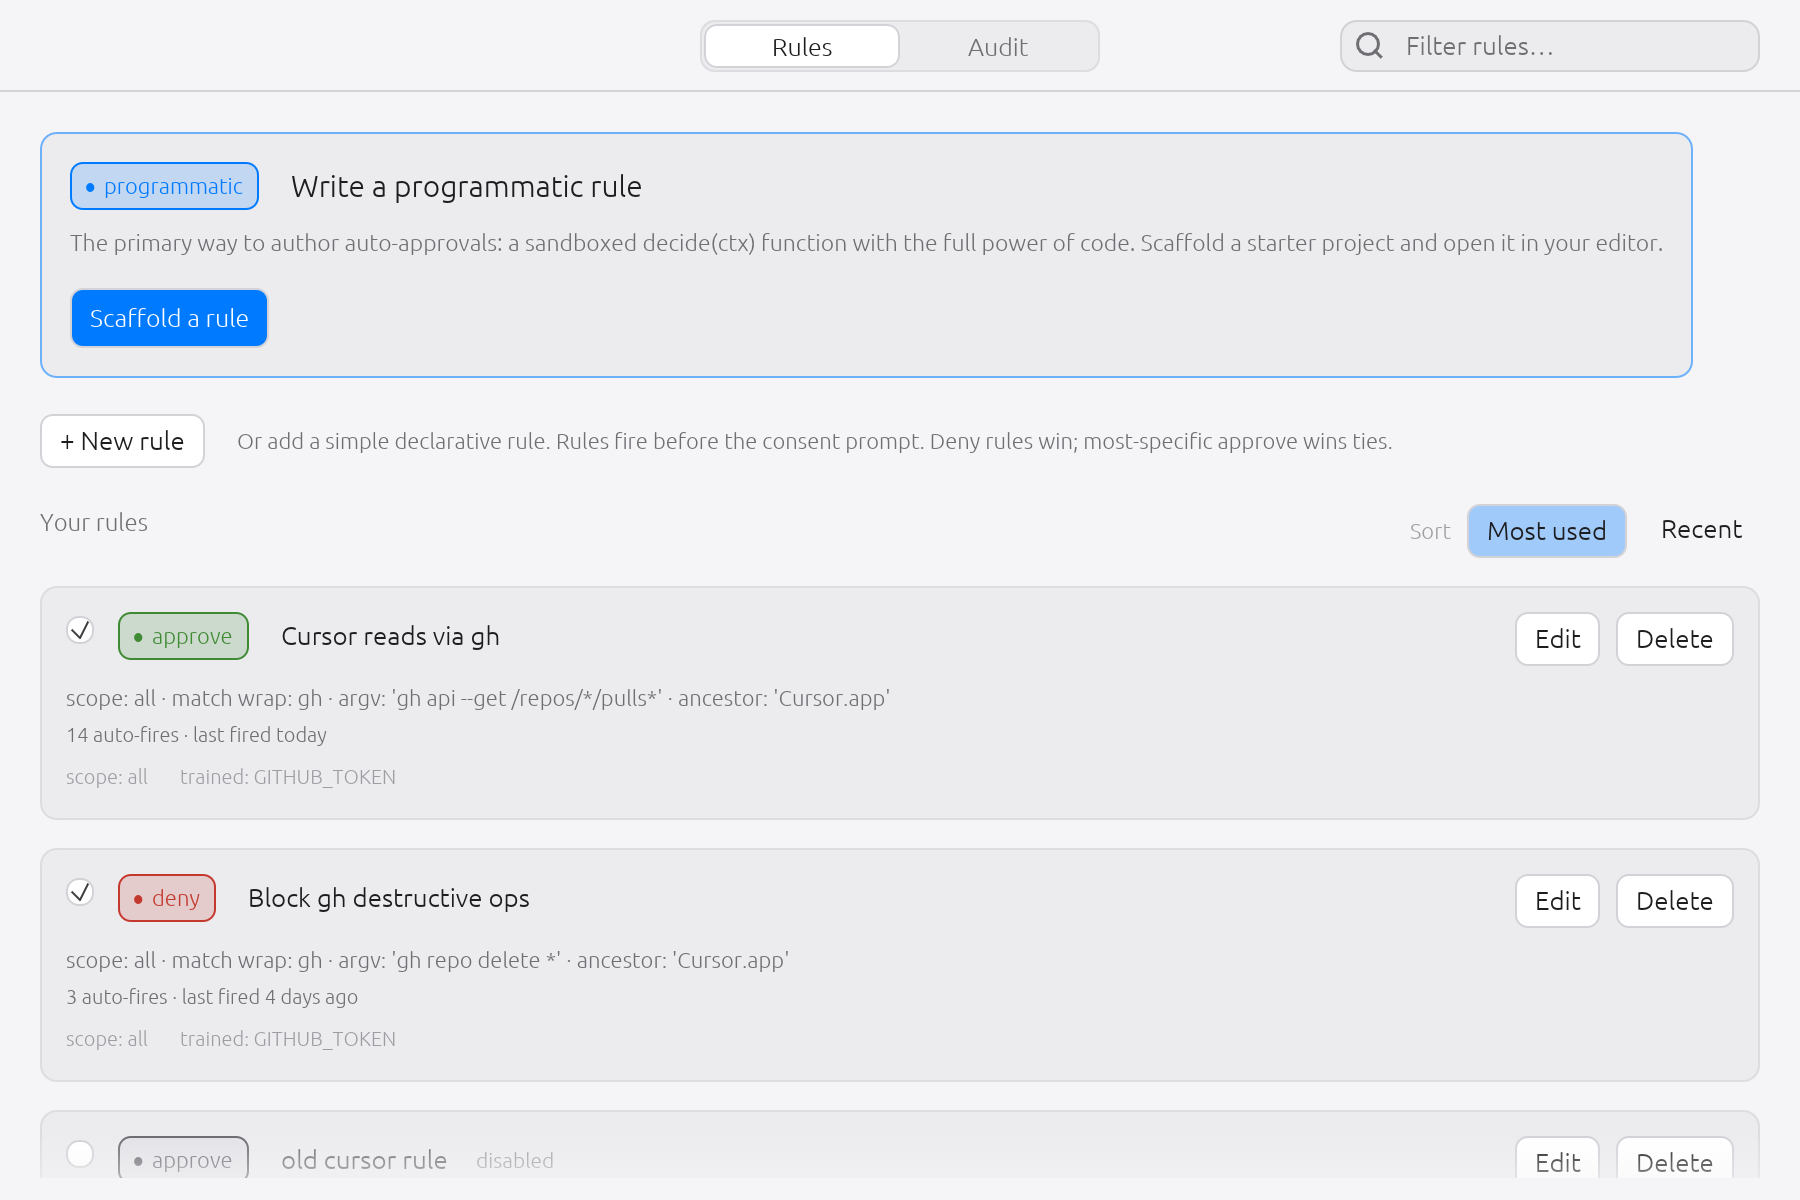Click approve badge on Cursor reads rule

point(183,636)
